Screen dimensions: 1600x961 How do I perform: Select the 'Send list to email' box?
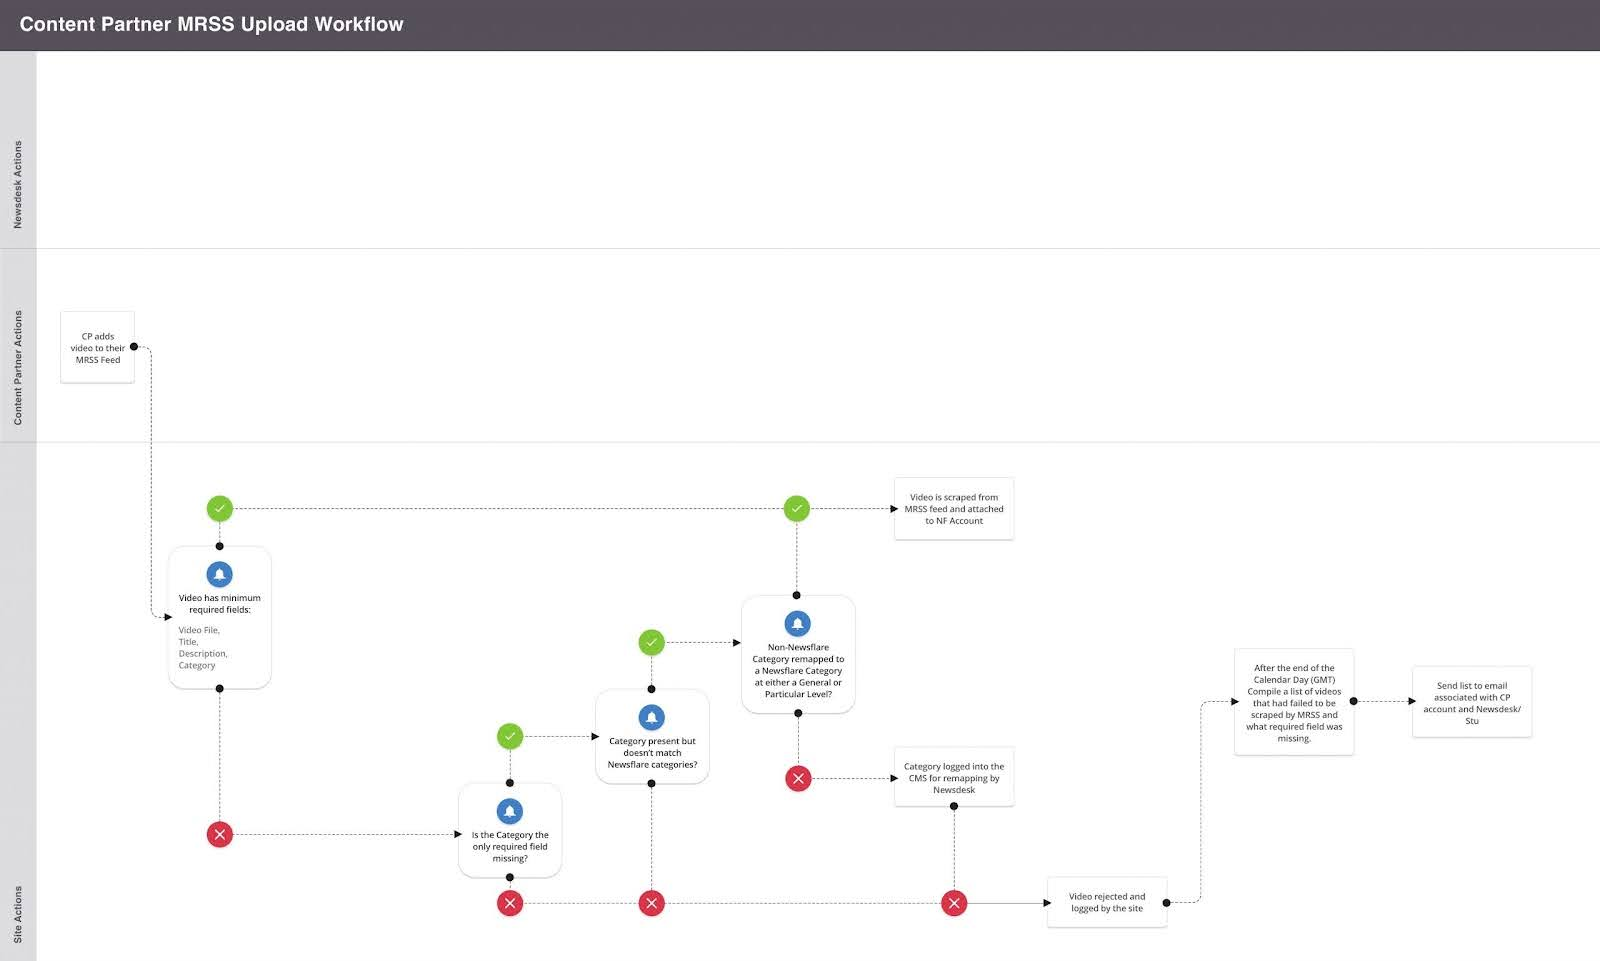click(x=1472, y=702)
